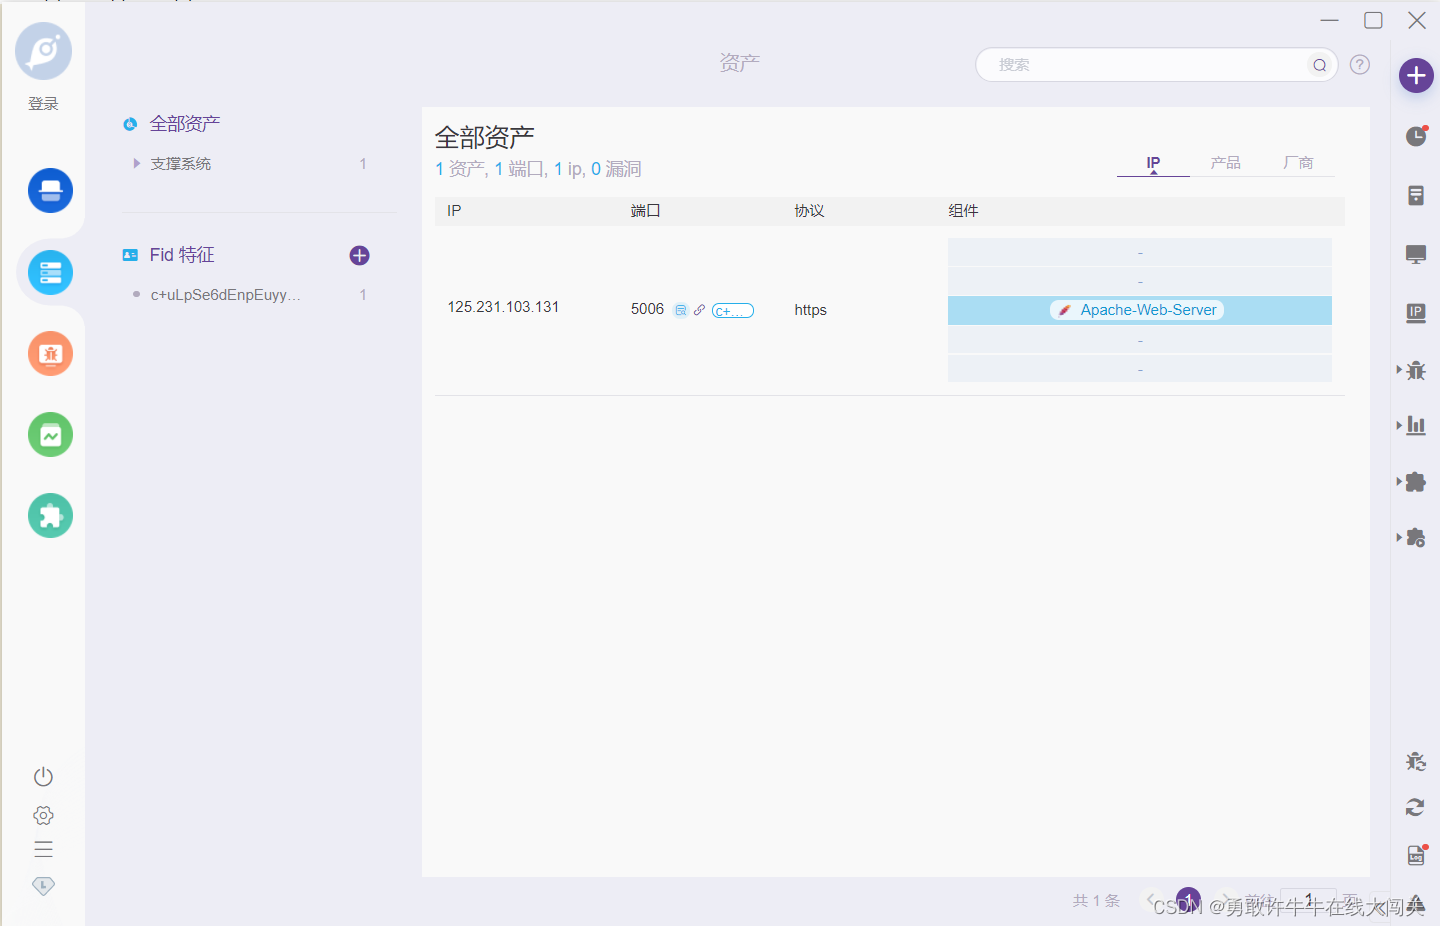Expand the bug icon submenu arrow in right bar

coord(1399,370)
